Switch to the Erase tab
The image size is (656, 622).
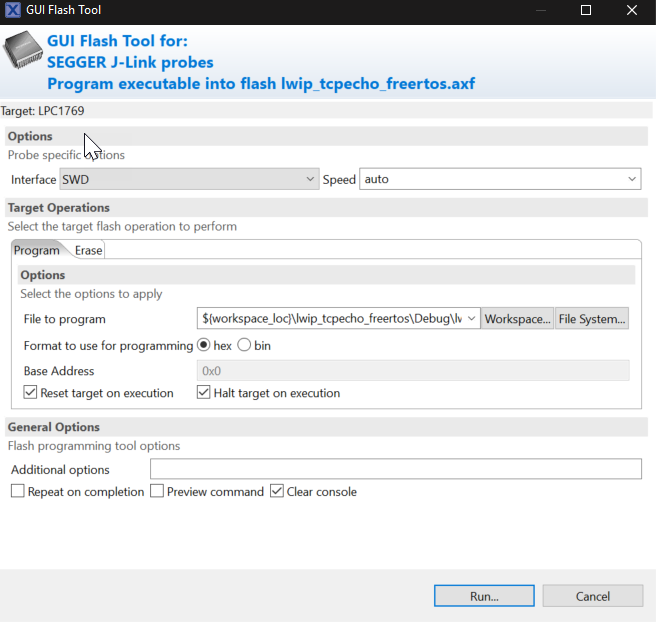click(x=88, y=250)
